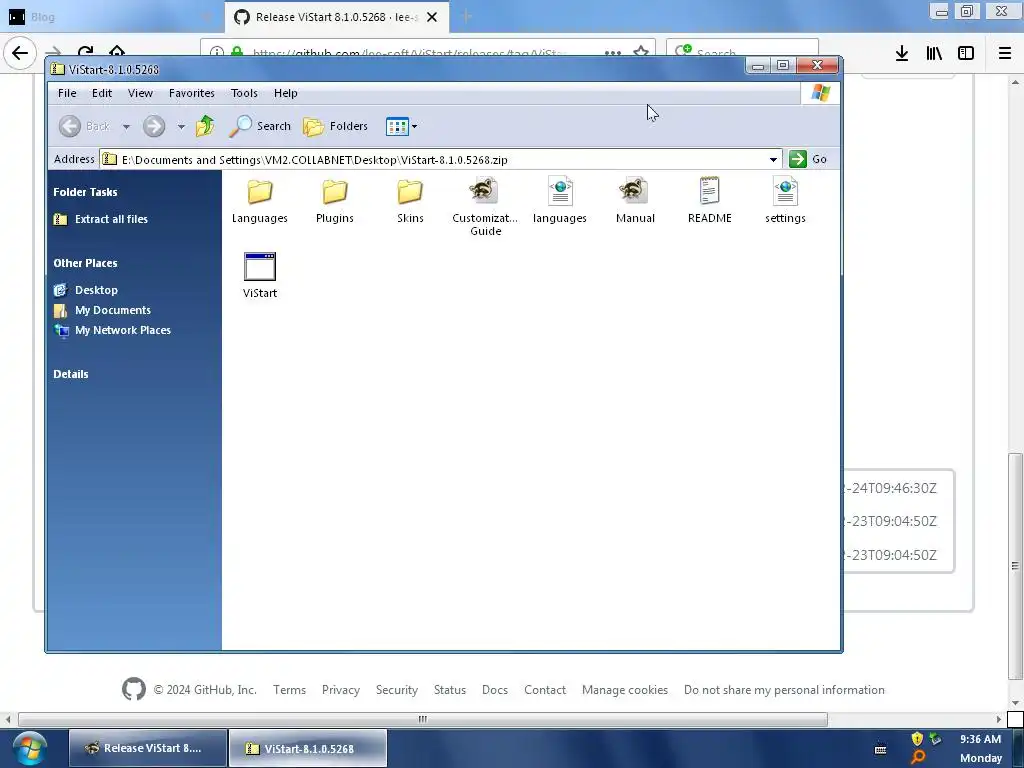Click the GitHub logo in footer
The width and height of the screenshot is (1024, 768).
pos(134,689)
